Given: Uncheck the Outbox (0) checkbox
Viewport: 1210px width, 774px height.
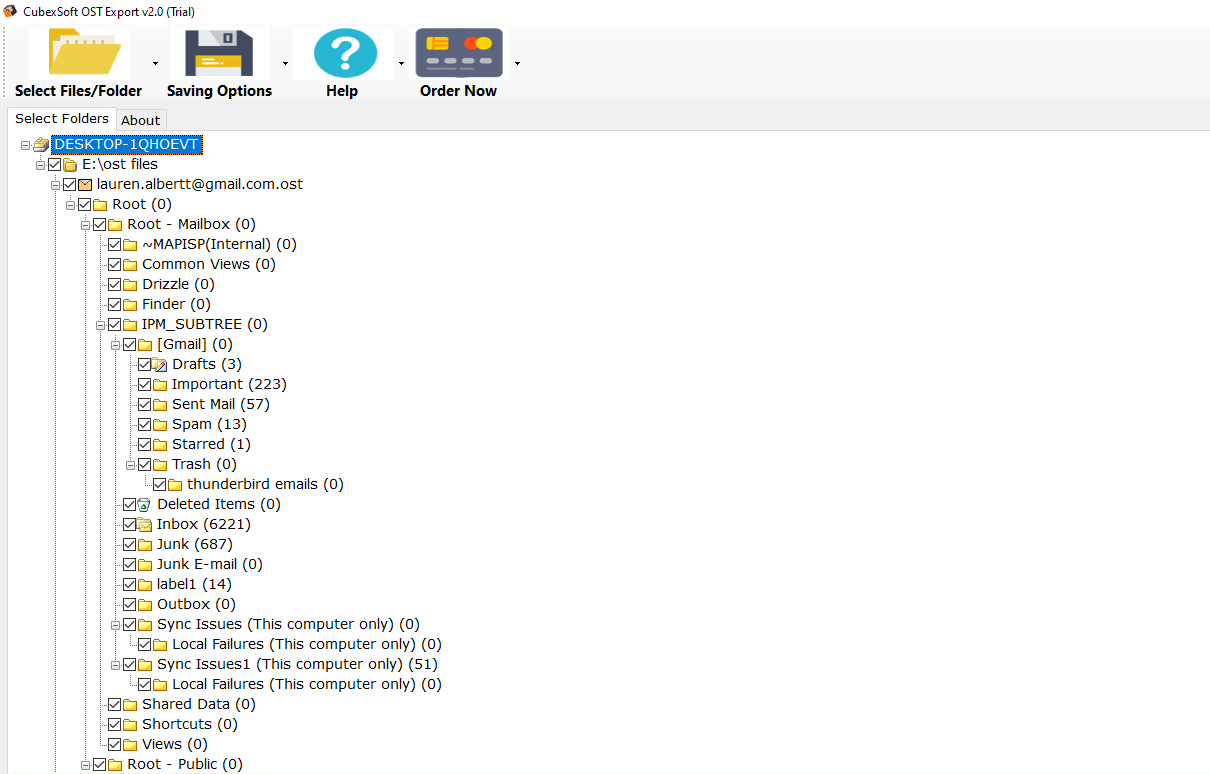Looking at the screenshot, I should 129,604.
